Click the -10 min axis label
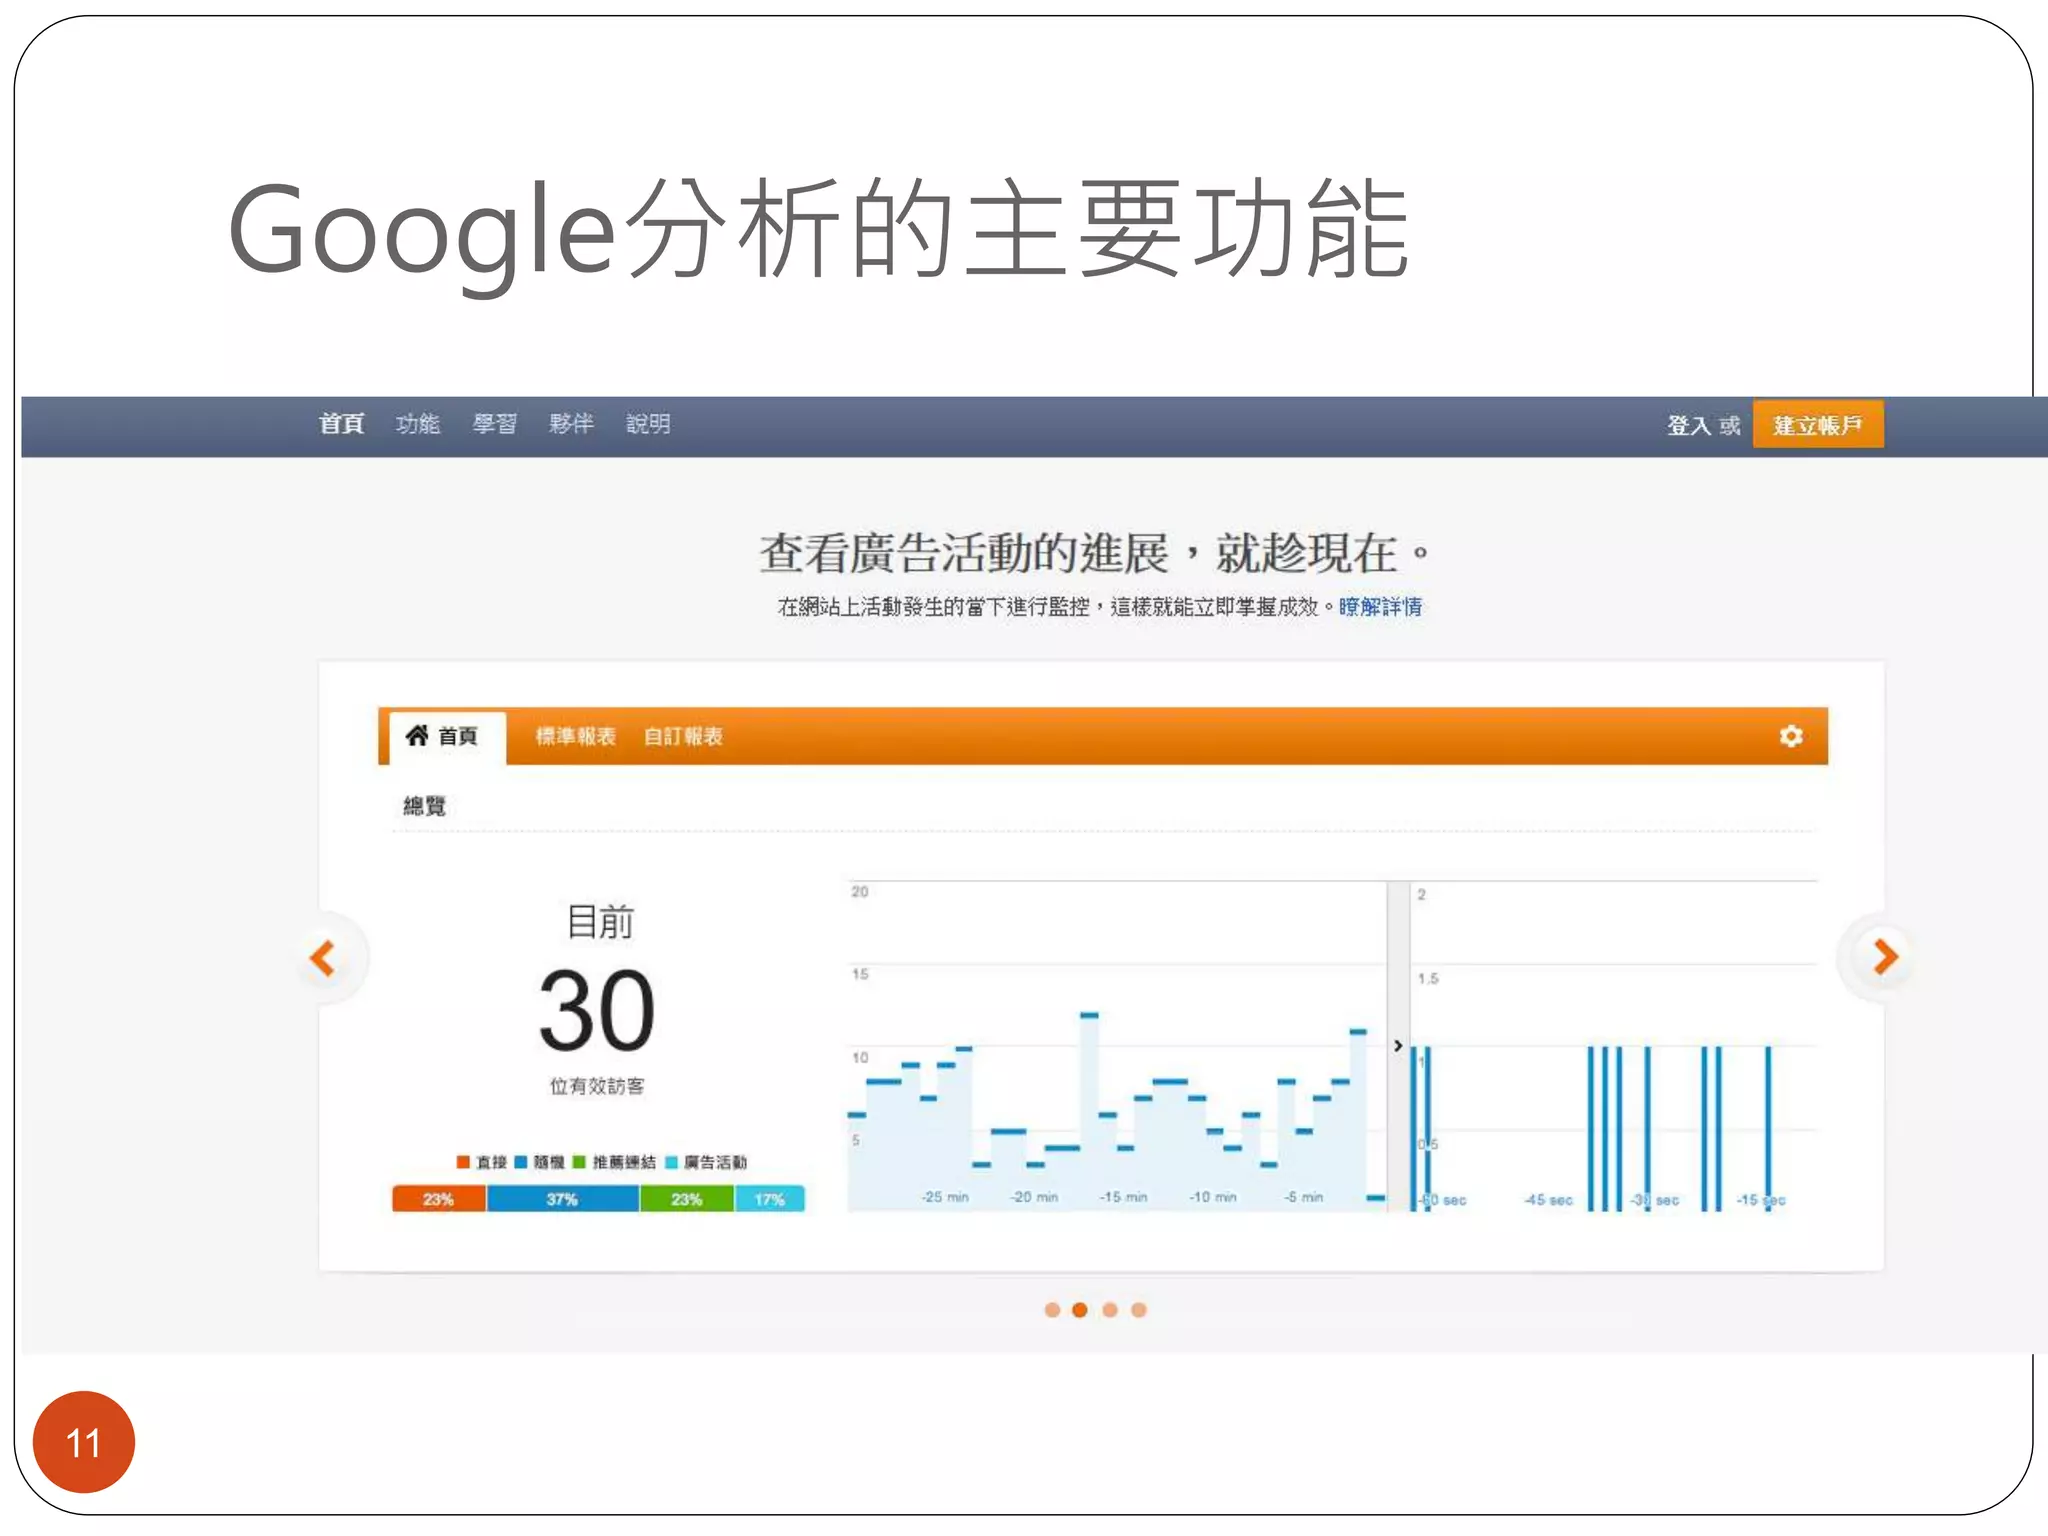2048x1536 pixels. pos(1213,1197)
